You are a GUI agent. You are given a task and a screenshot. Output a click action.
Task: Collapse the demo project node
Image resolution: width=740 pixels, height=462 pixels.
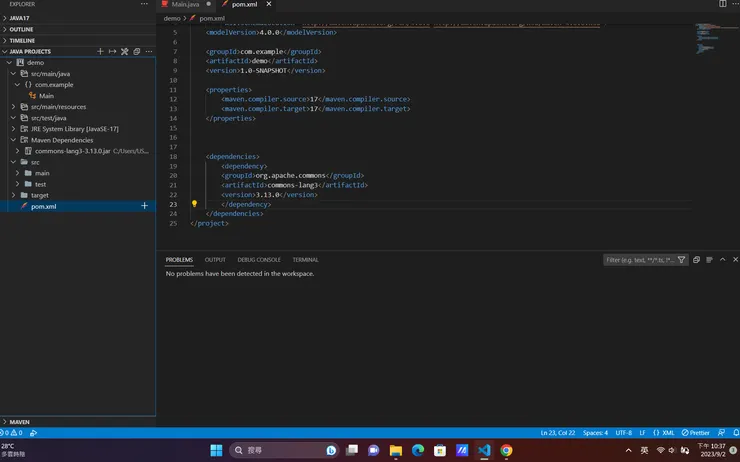click(9, 62)
